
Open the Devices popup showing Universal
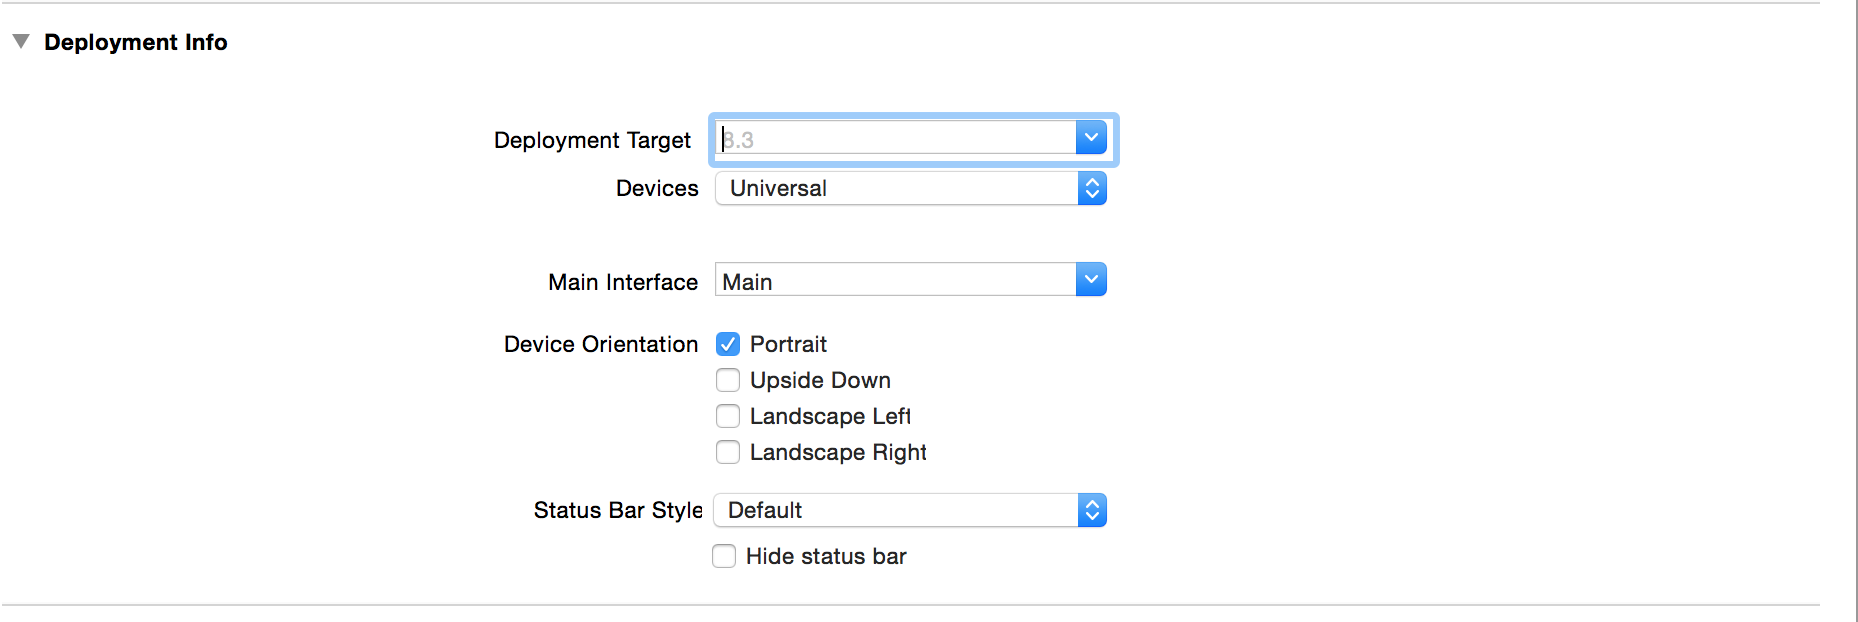895,188
